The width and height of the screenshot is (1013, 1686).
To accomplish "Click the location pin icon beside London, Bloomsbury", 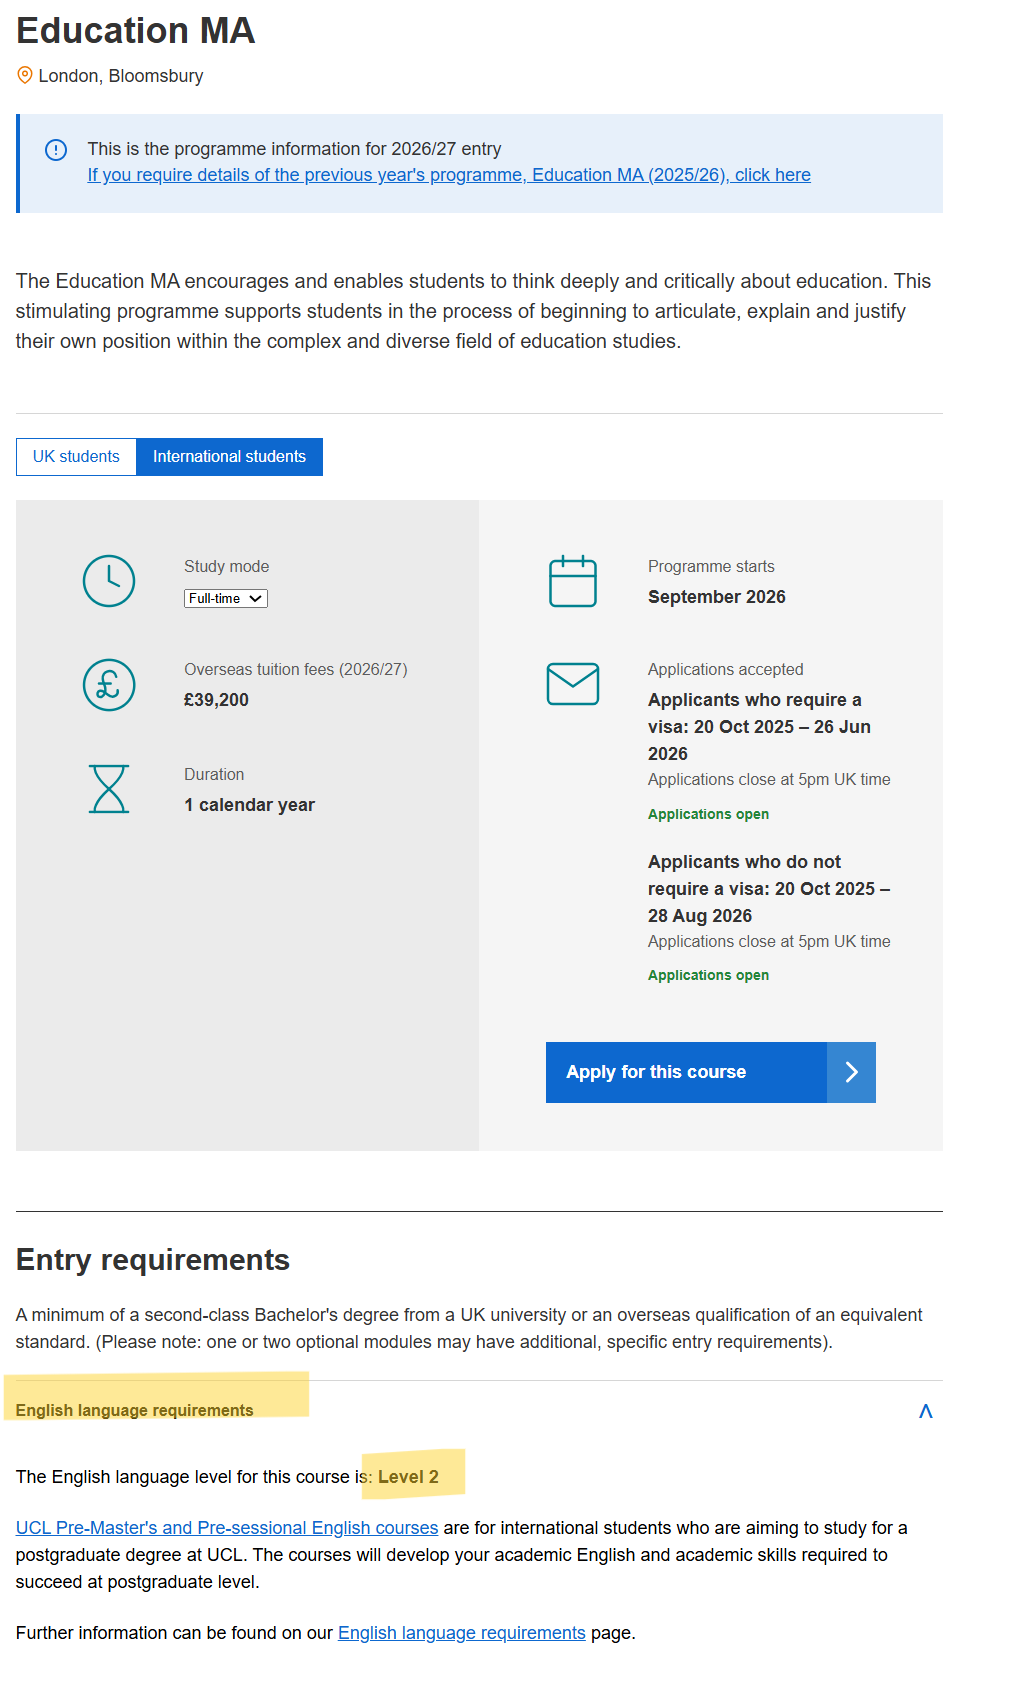I will (x=25, y=75).
